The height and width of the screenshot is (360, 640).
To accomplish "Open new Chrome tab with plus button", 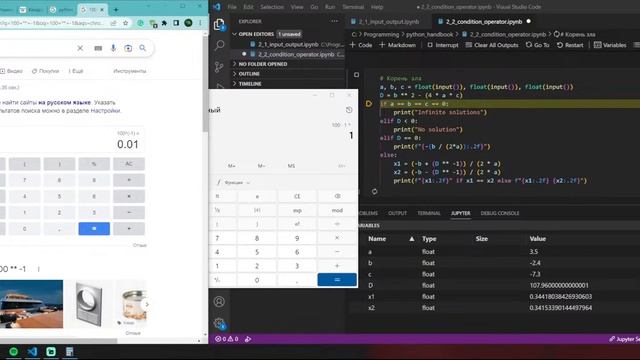I will (116, 9).
